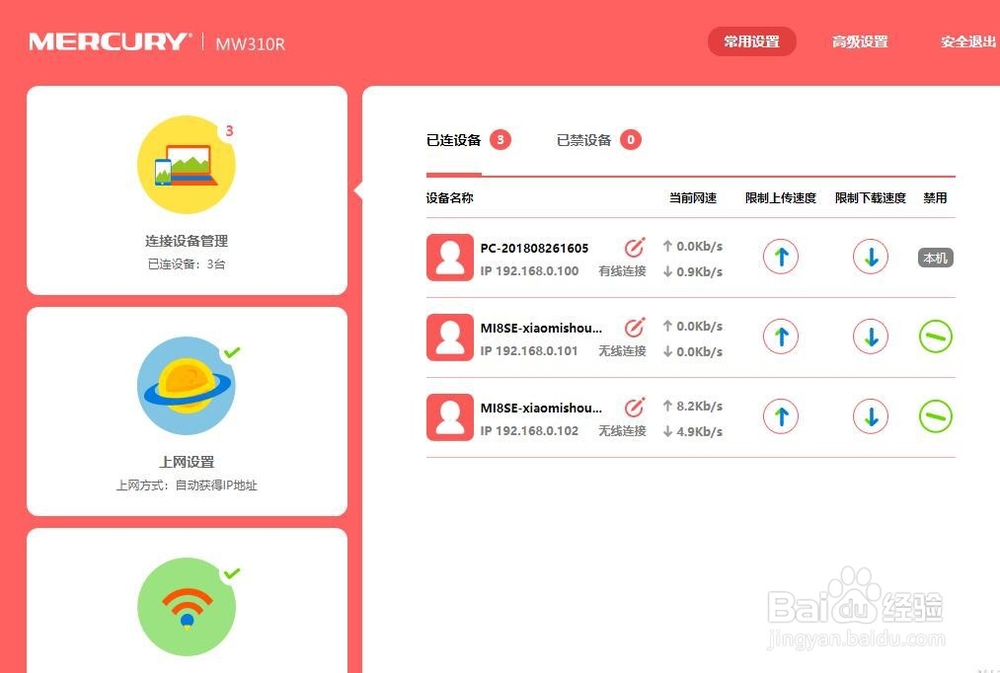This screenshot has height=673, width=1000.
Task: Click the 禁用 column header
Action: 935,198
